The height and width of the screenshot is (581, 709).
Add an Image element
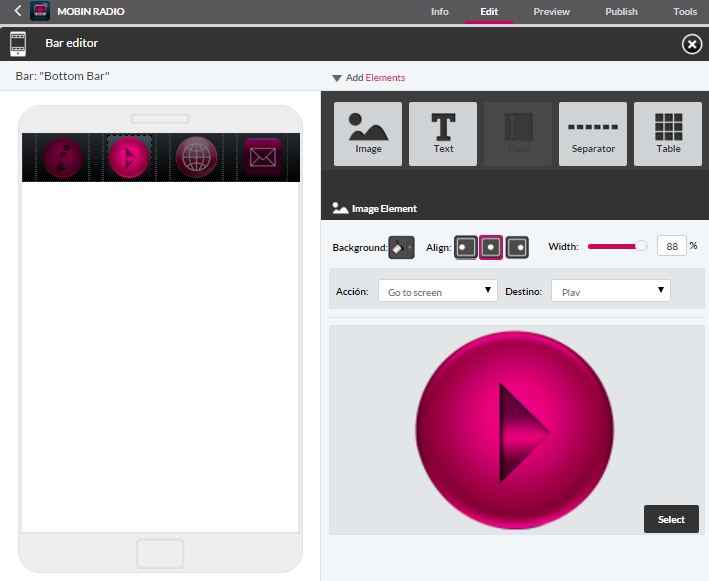coord(368,134)
